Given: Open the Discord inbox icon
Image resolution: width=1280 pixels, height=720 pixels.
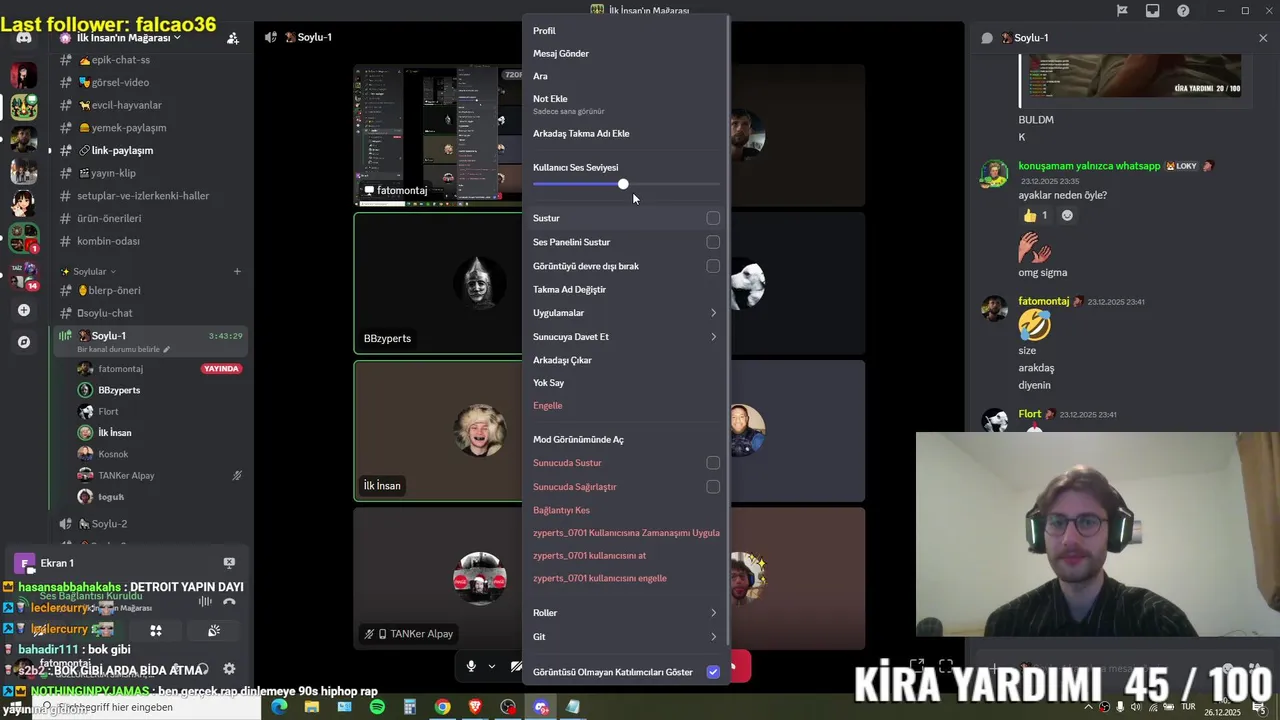Looking at the screenshot, I should coord(1153,11).
